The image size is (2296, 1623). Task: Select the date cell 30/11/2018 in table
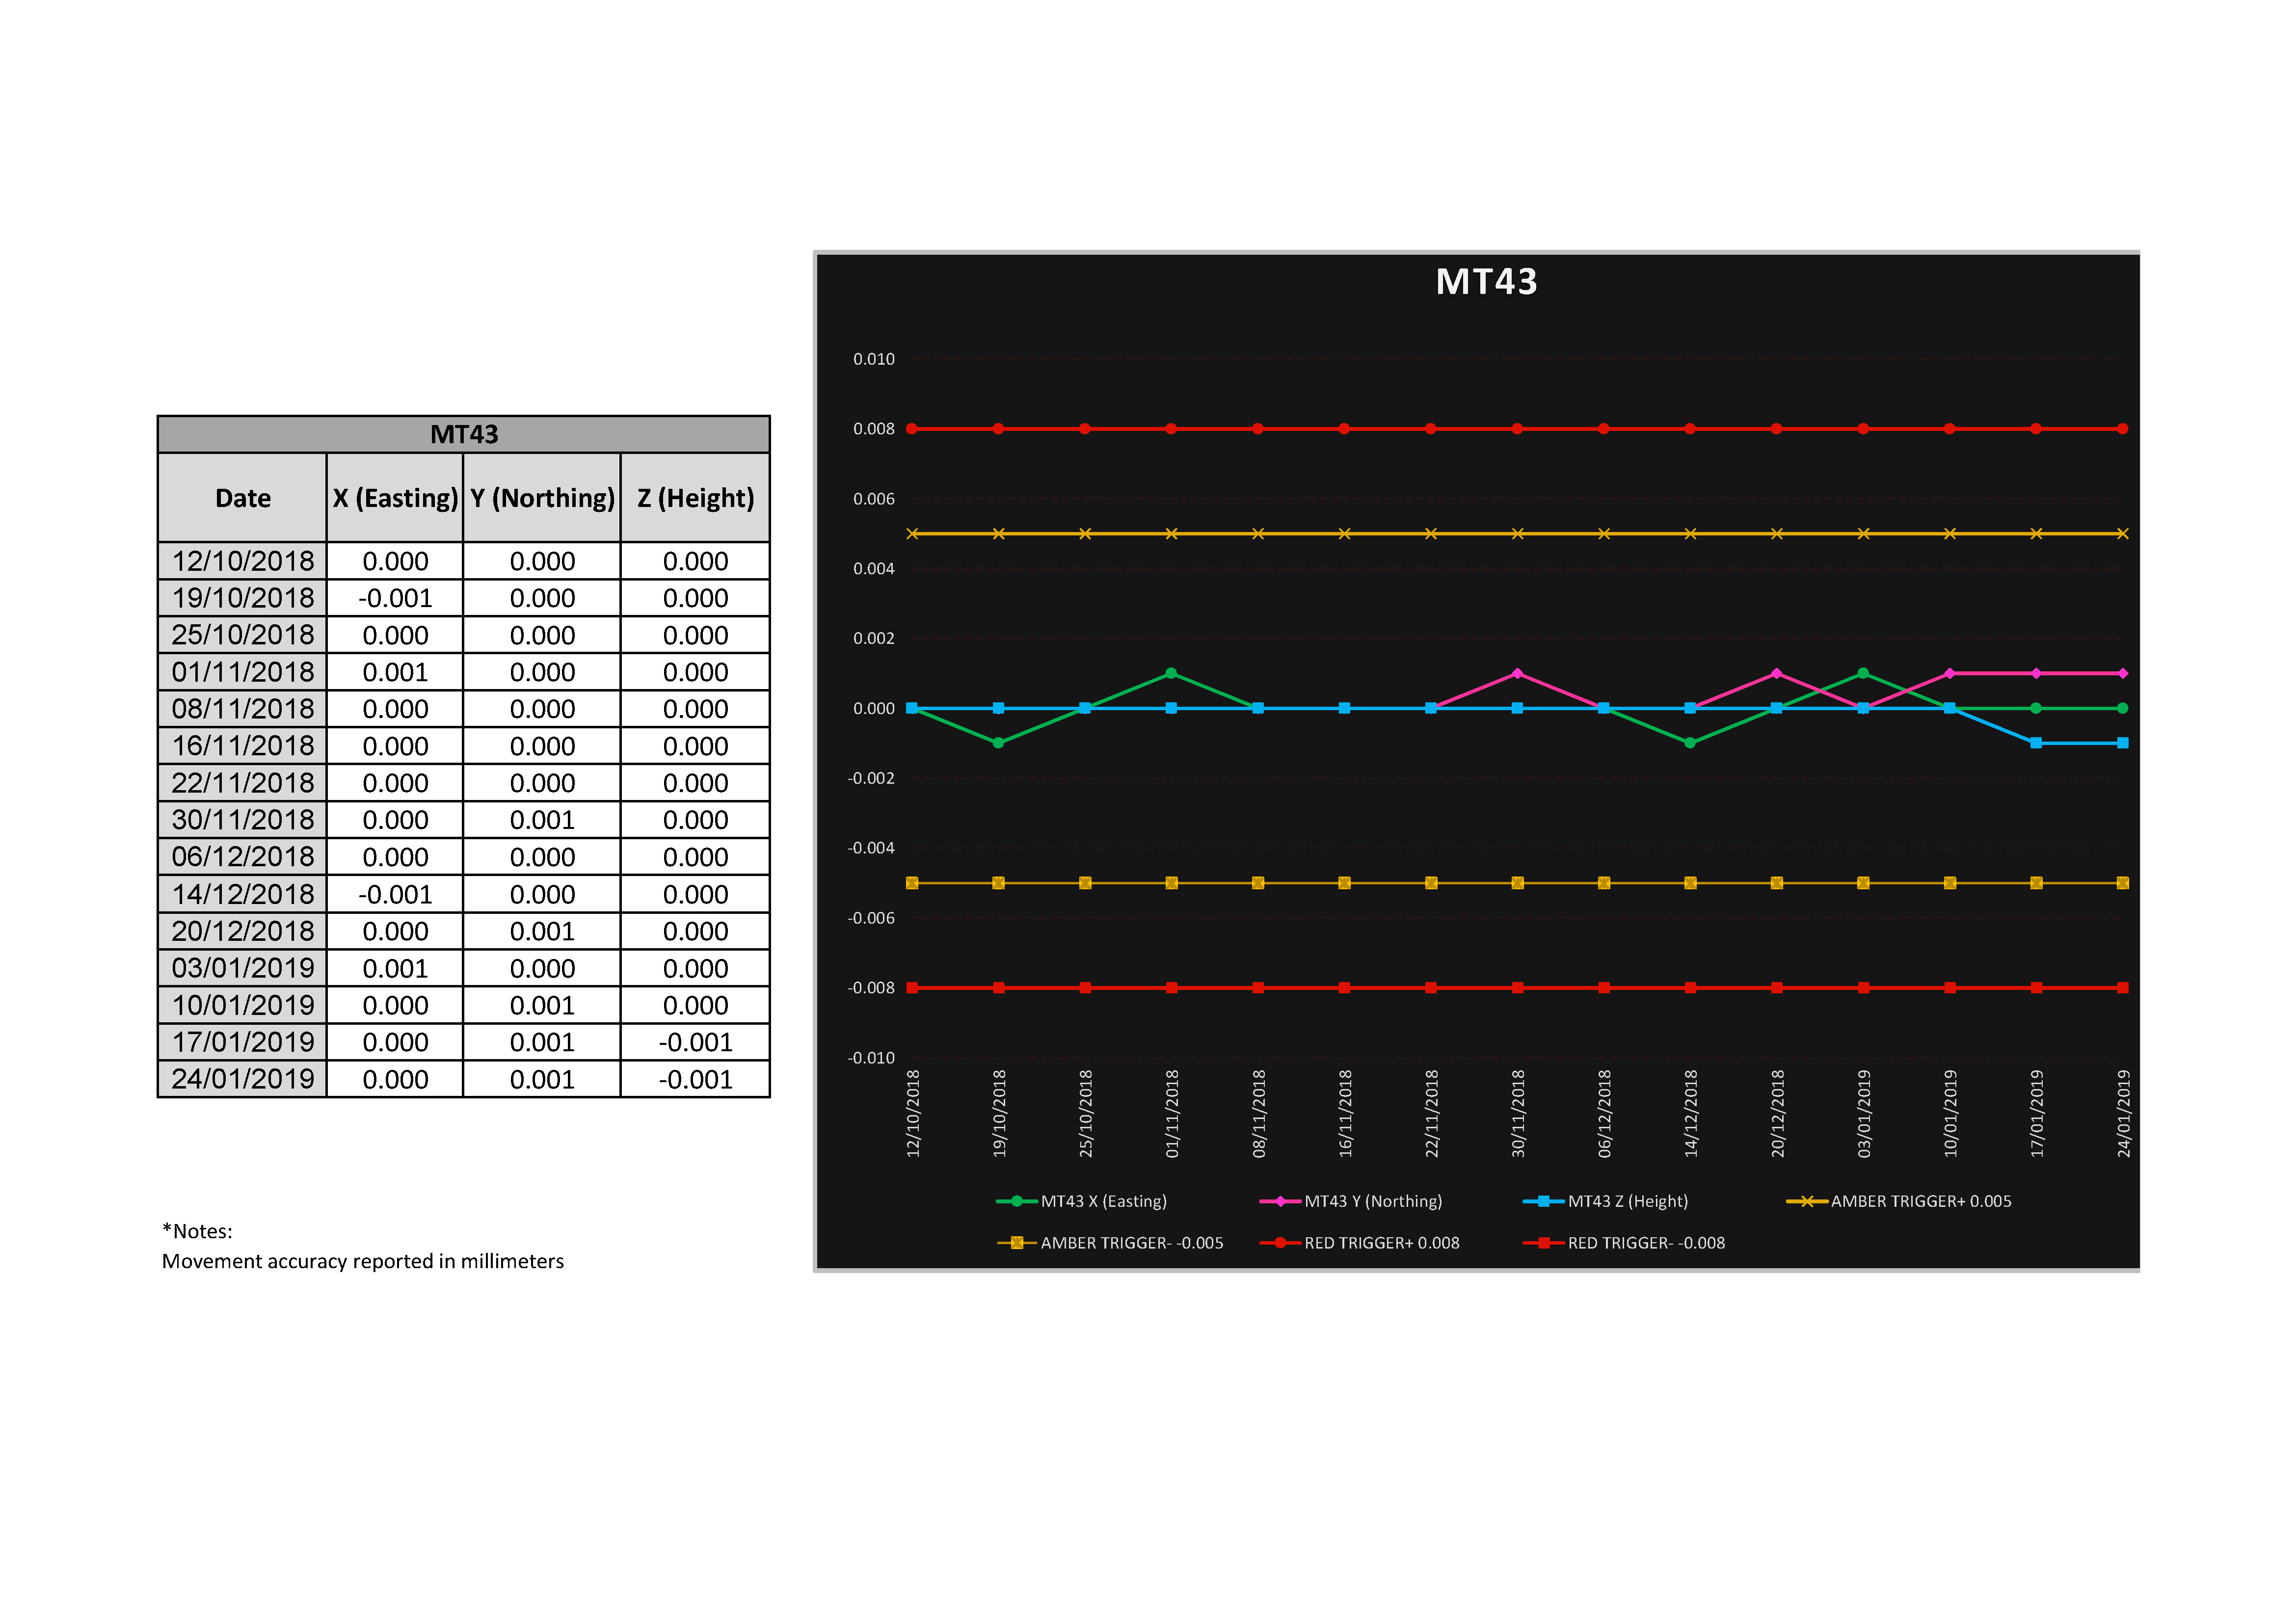(243, 820)
